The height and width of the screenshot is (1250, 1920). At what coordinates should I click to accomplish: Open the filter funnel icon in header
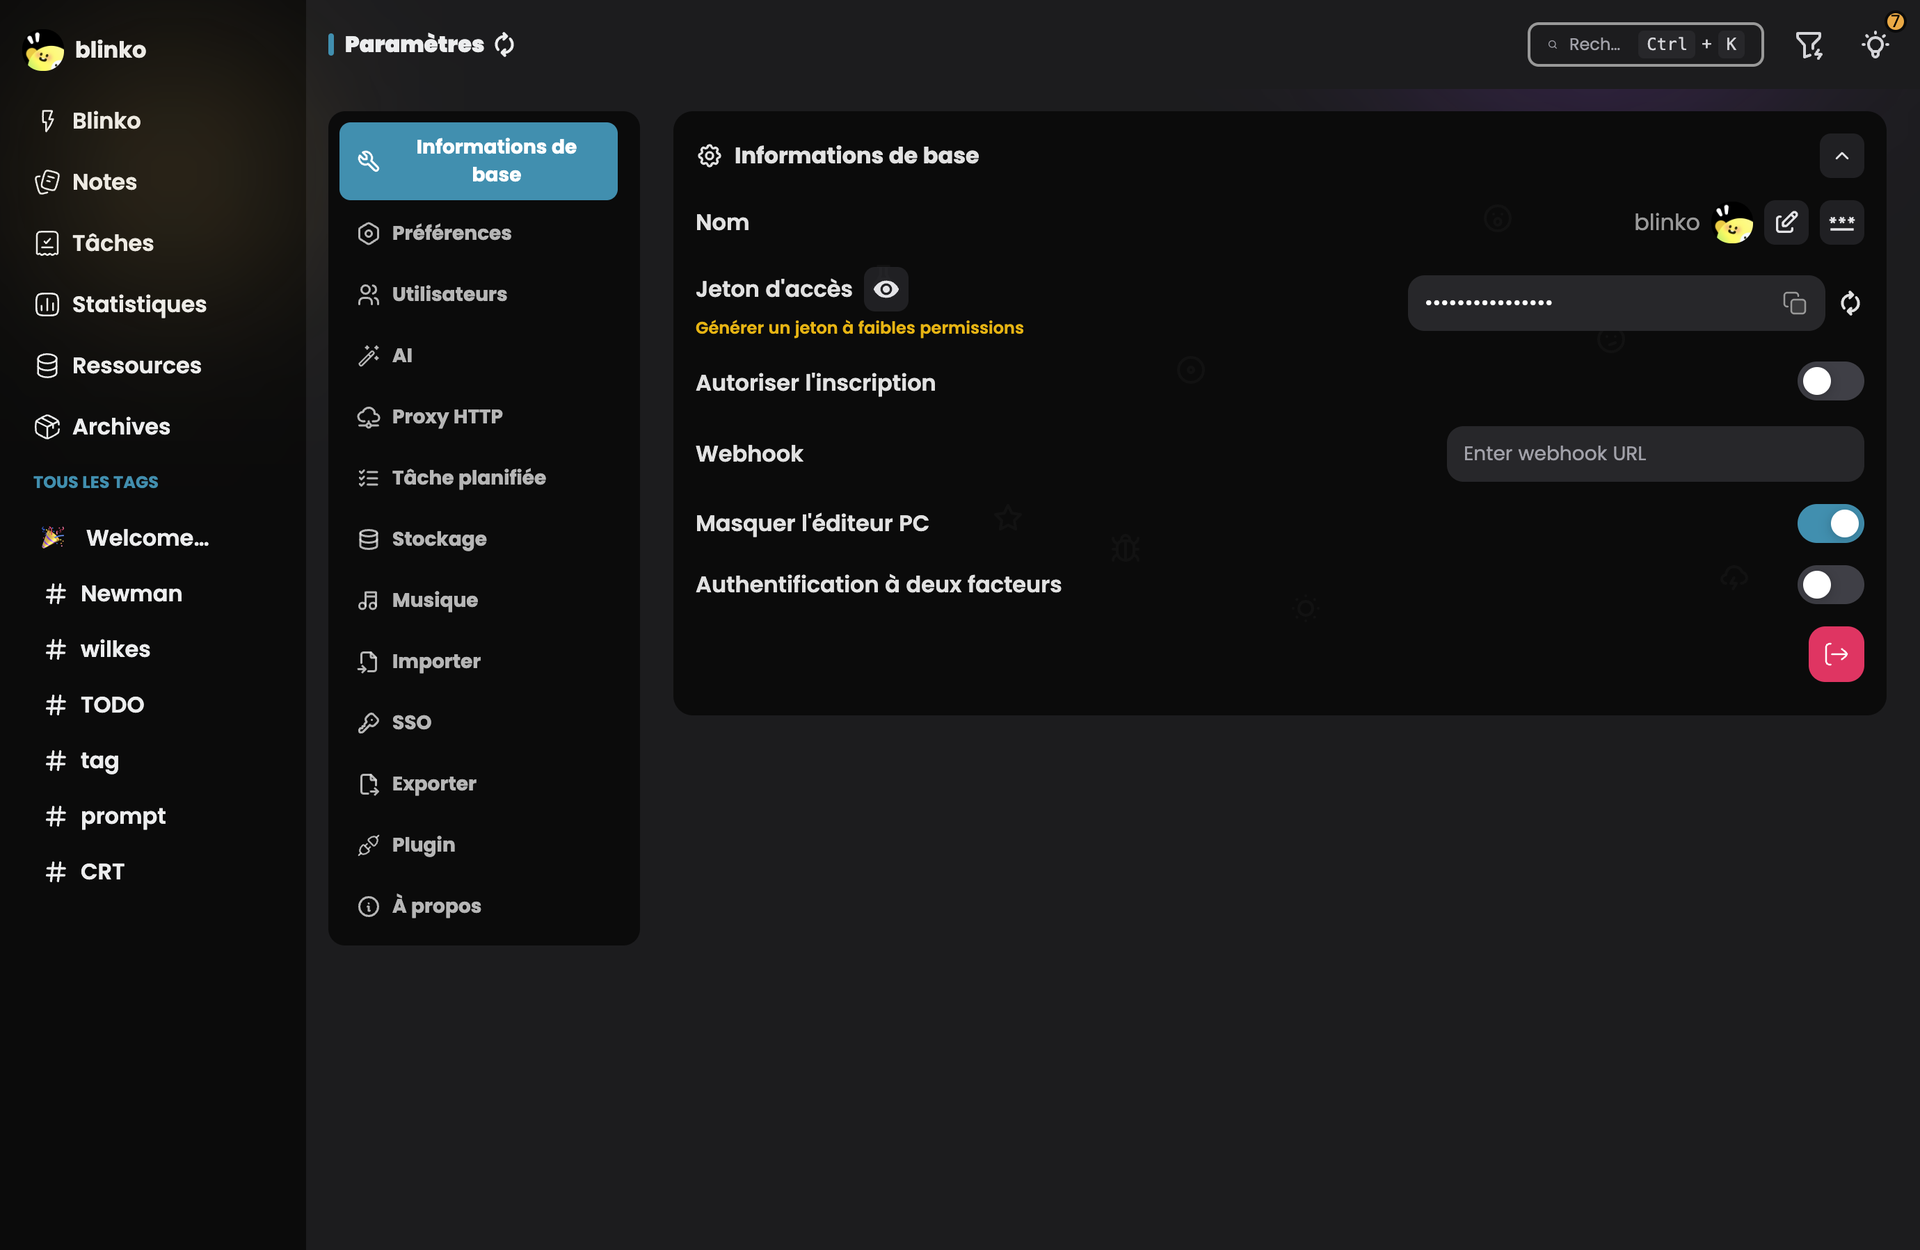[x=1809, y=45]
